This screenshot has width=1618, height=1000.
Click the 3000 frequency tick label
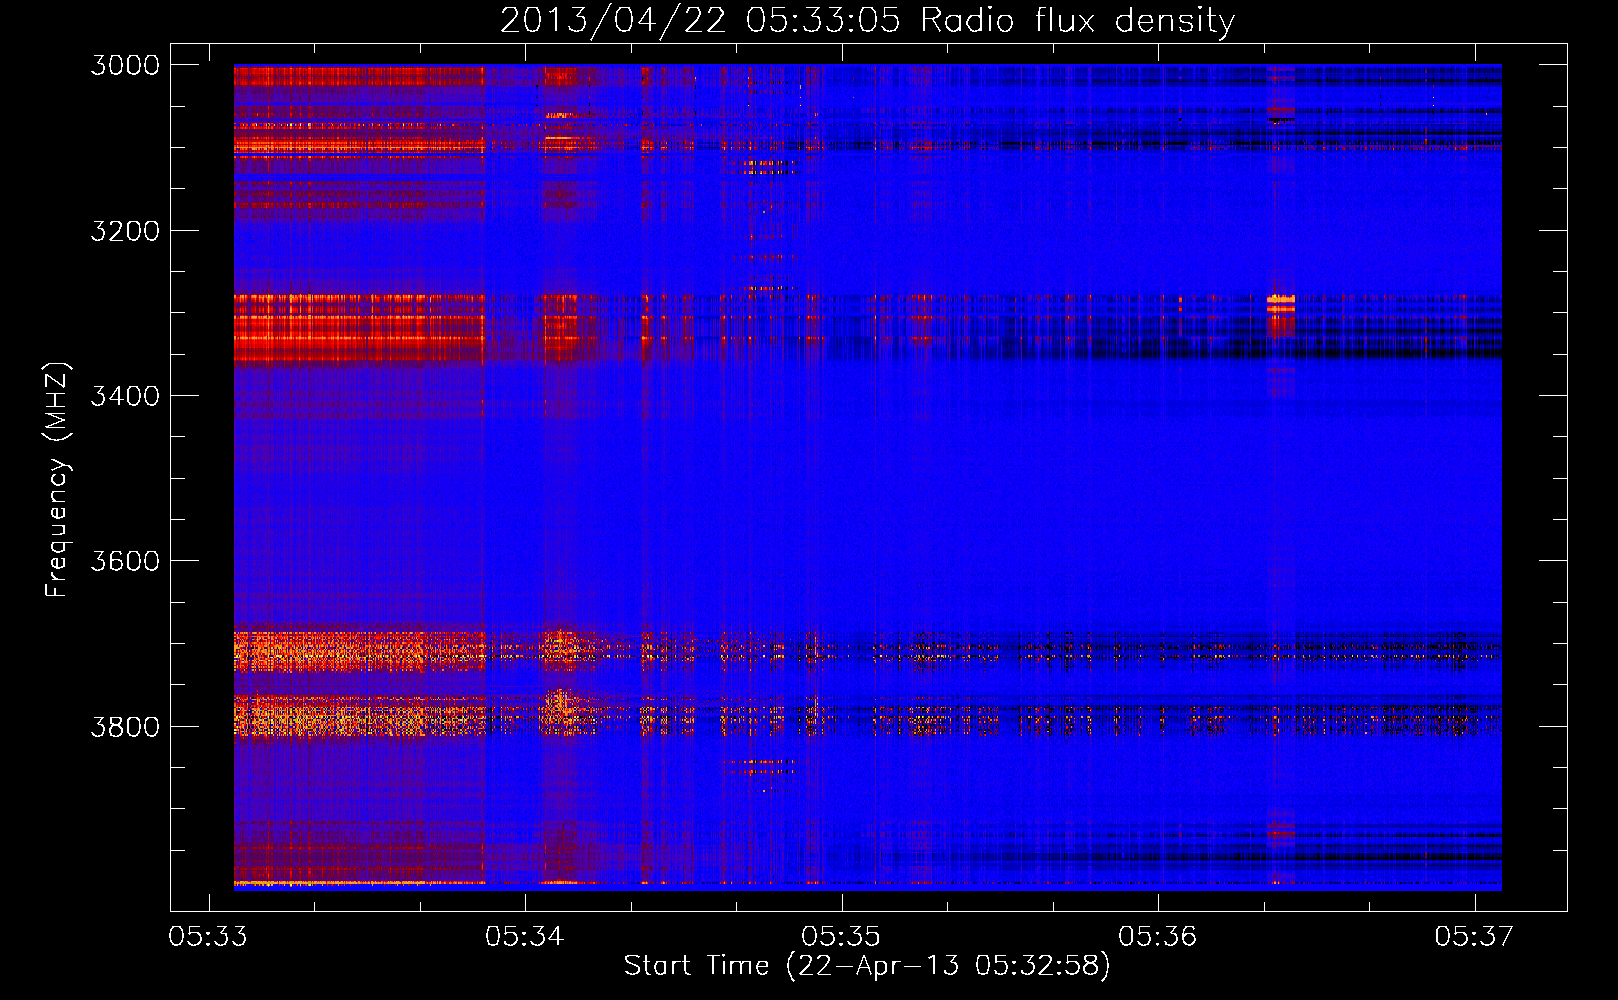(x=125, y=65)
